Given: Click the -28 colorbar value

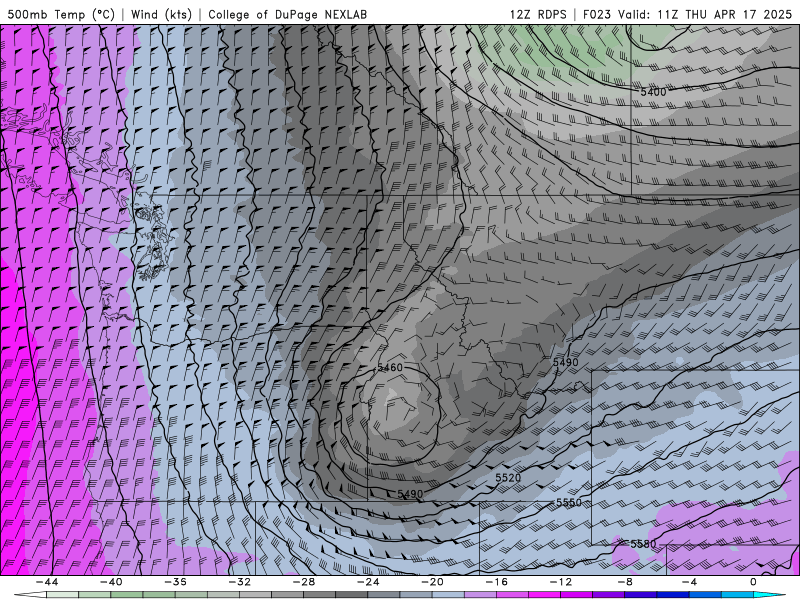Looking at the screenshot, I should 304,582.
